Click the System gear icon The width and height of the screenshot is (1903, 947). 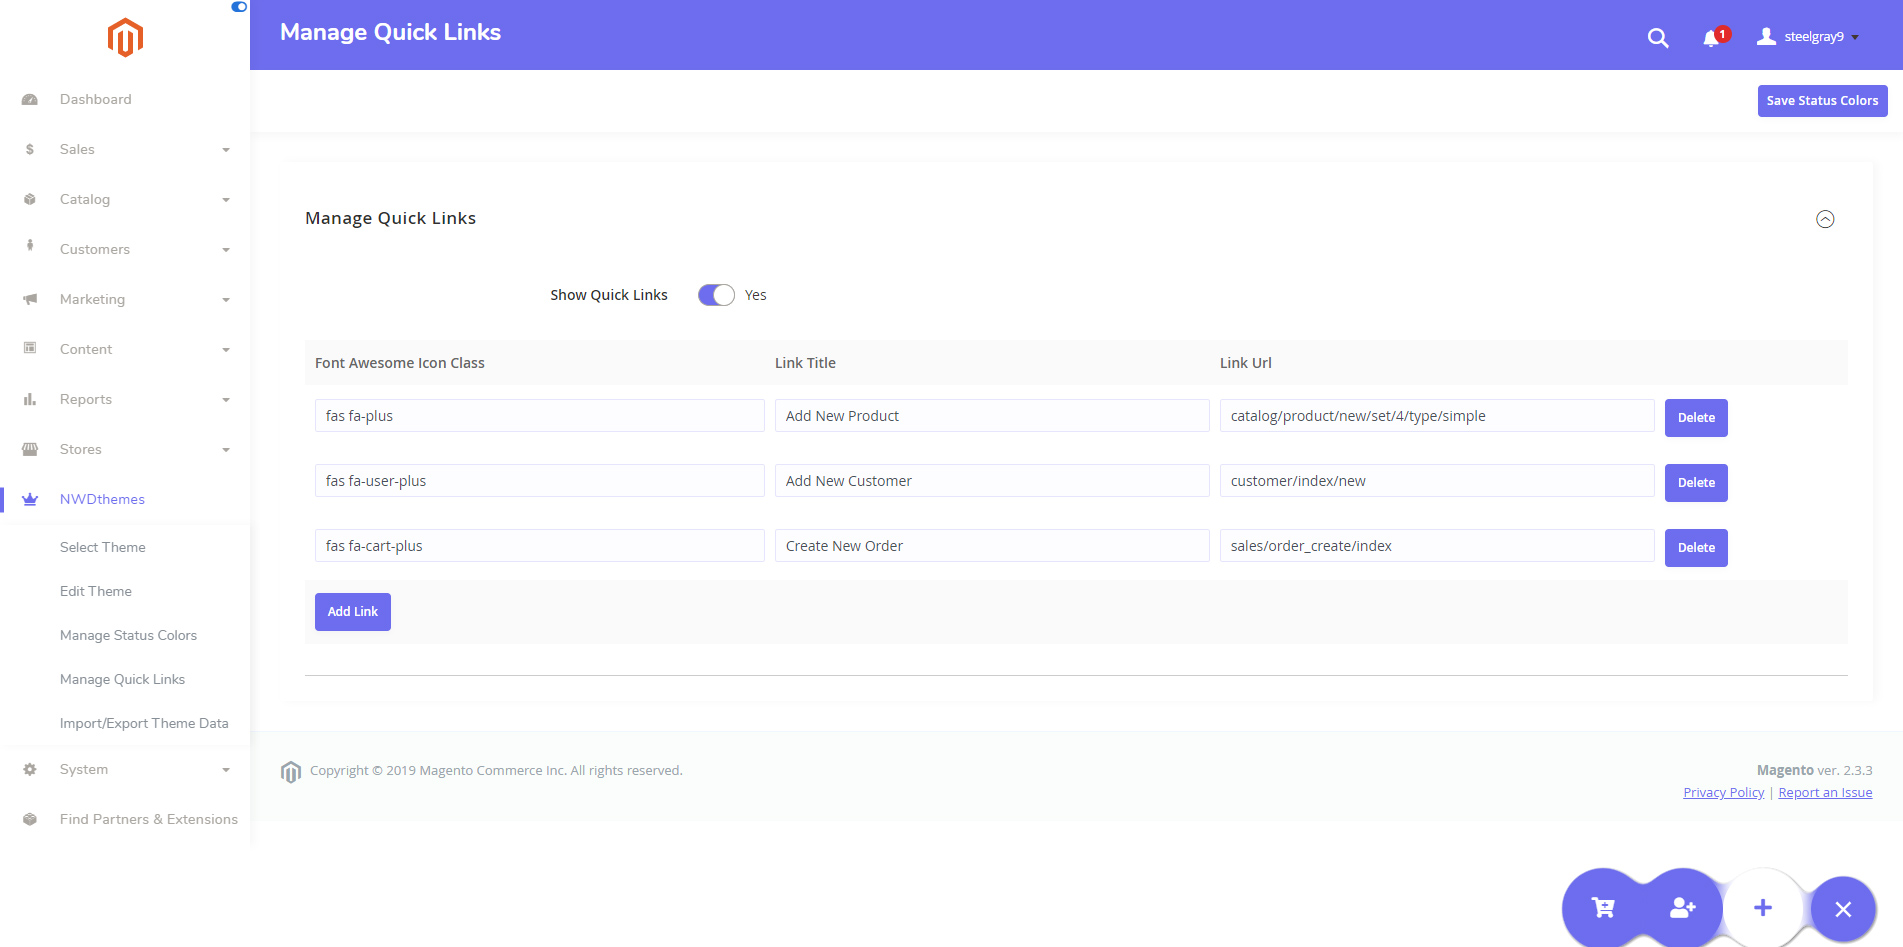pos(30,769)
